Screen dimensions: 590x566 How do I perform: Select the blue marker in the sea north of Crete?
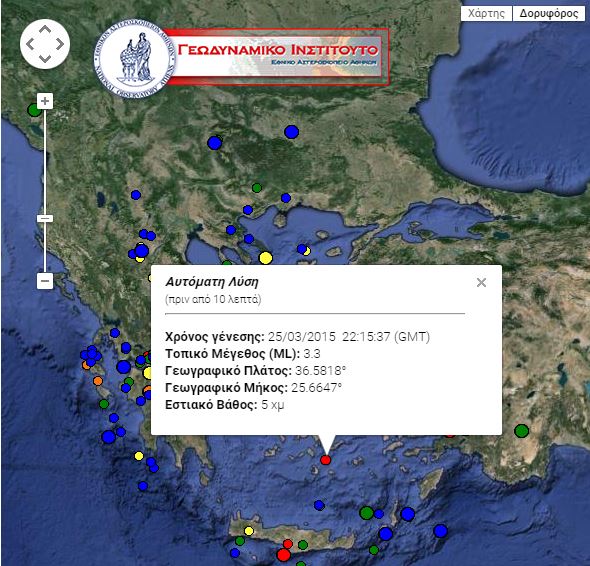(319, 505)
